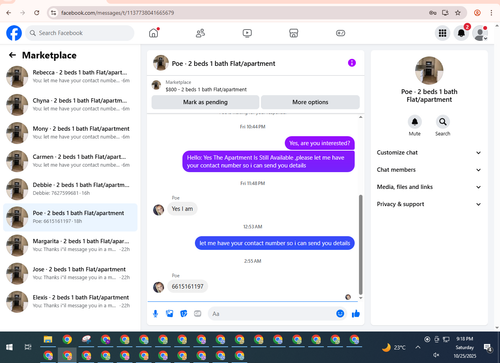Click More options button
The width and height of the screenshot is (500, 363).
pyautogui.click(x=310, y=102)
